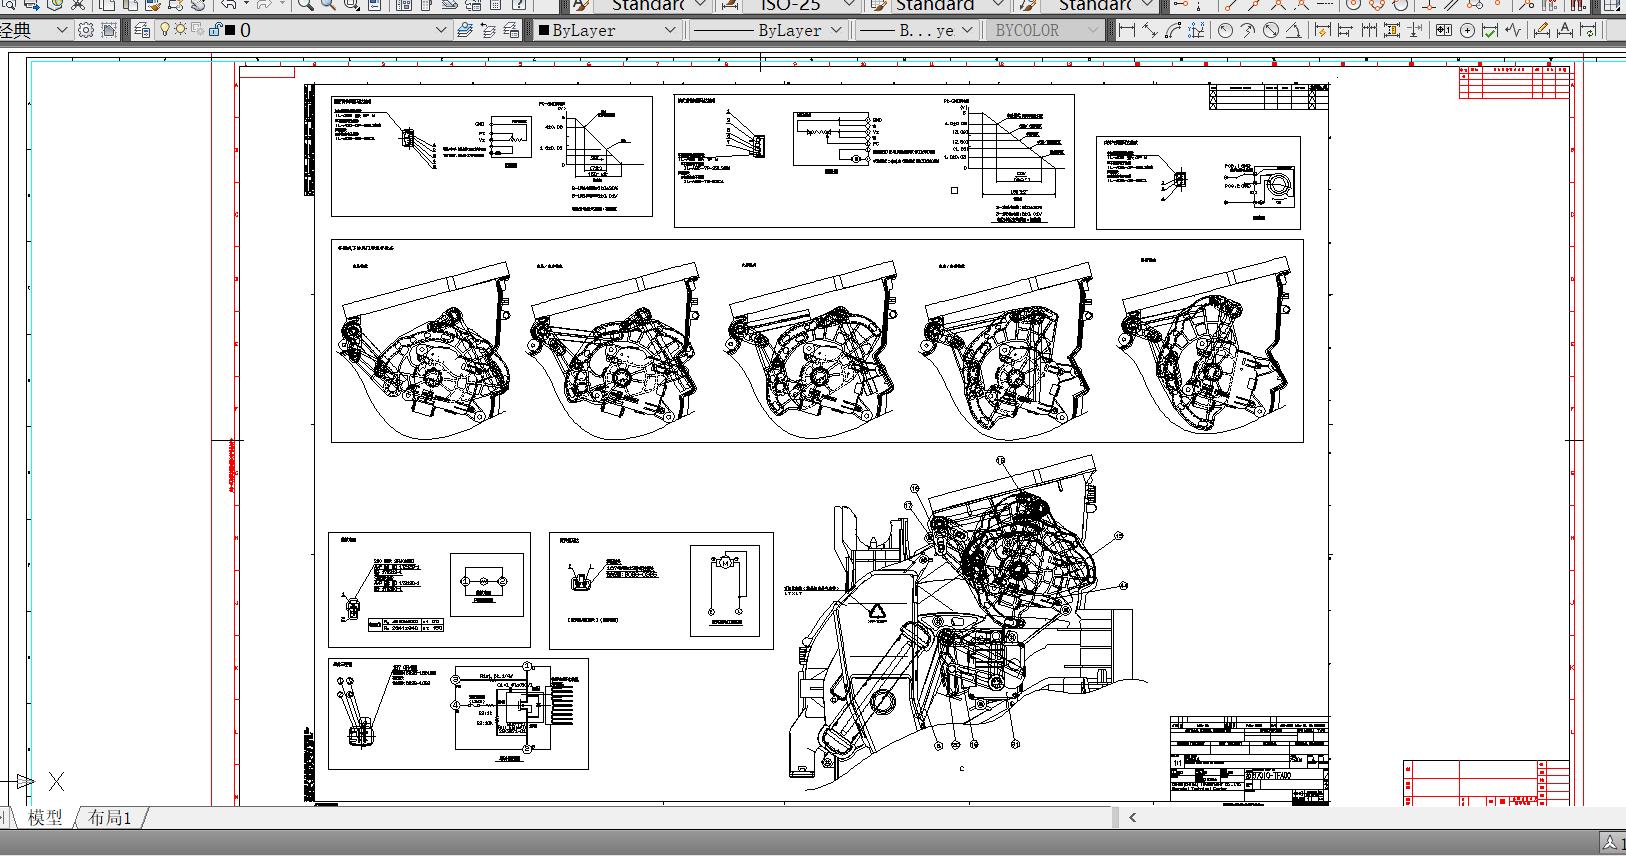This screenshot has width=1626, height=856.
Task: Click the Layer Previous icon
Action: click(x=488, y=30)
